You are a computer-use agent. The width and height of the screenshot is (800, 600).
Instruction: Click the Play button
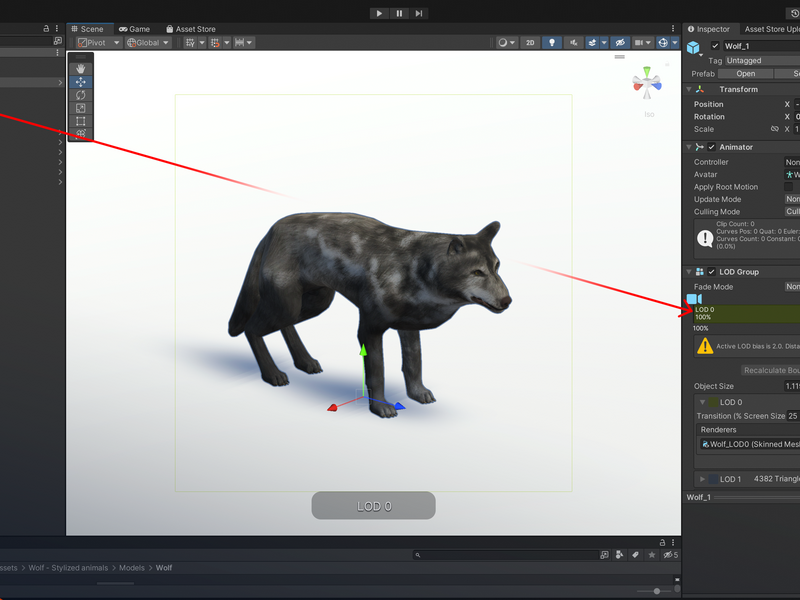379,13
